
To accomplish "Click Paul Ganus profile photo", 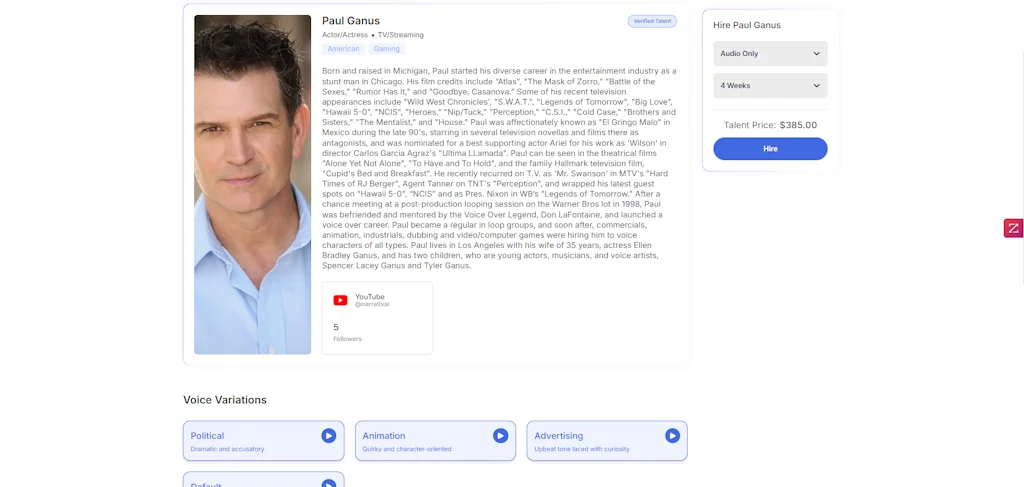I will tap(252, 185).
